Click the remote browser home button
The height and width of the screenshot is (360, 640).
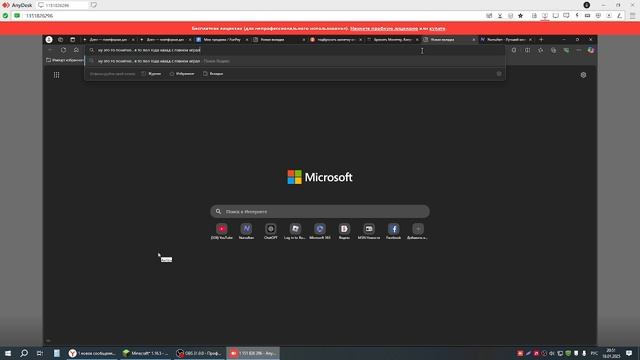(x=76, y=50)
